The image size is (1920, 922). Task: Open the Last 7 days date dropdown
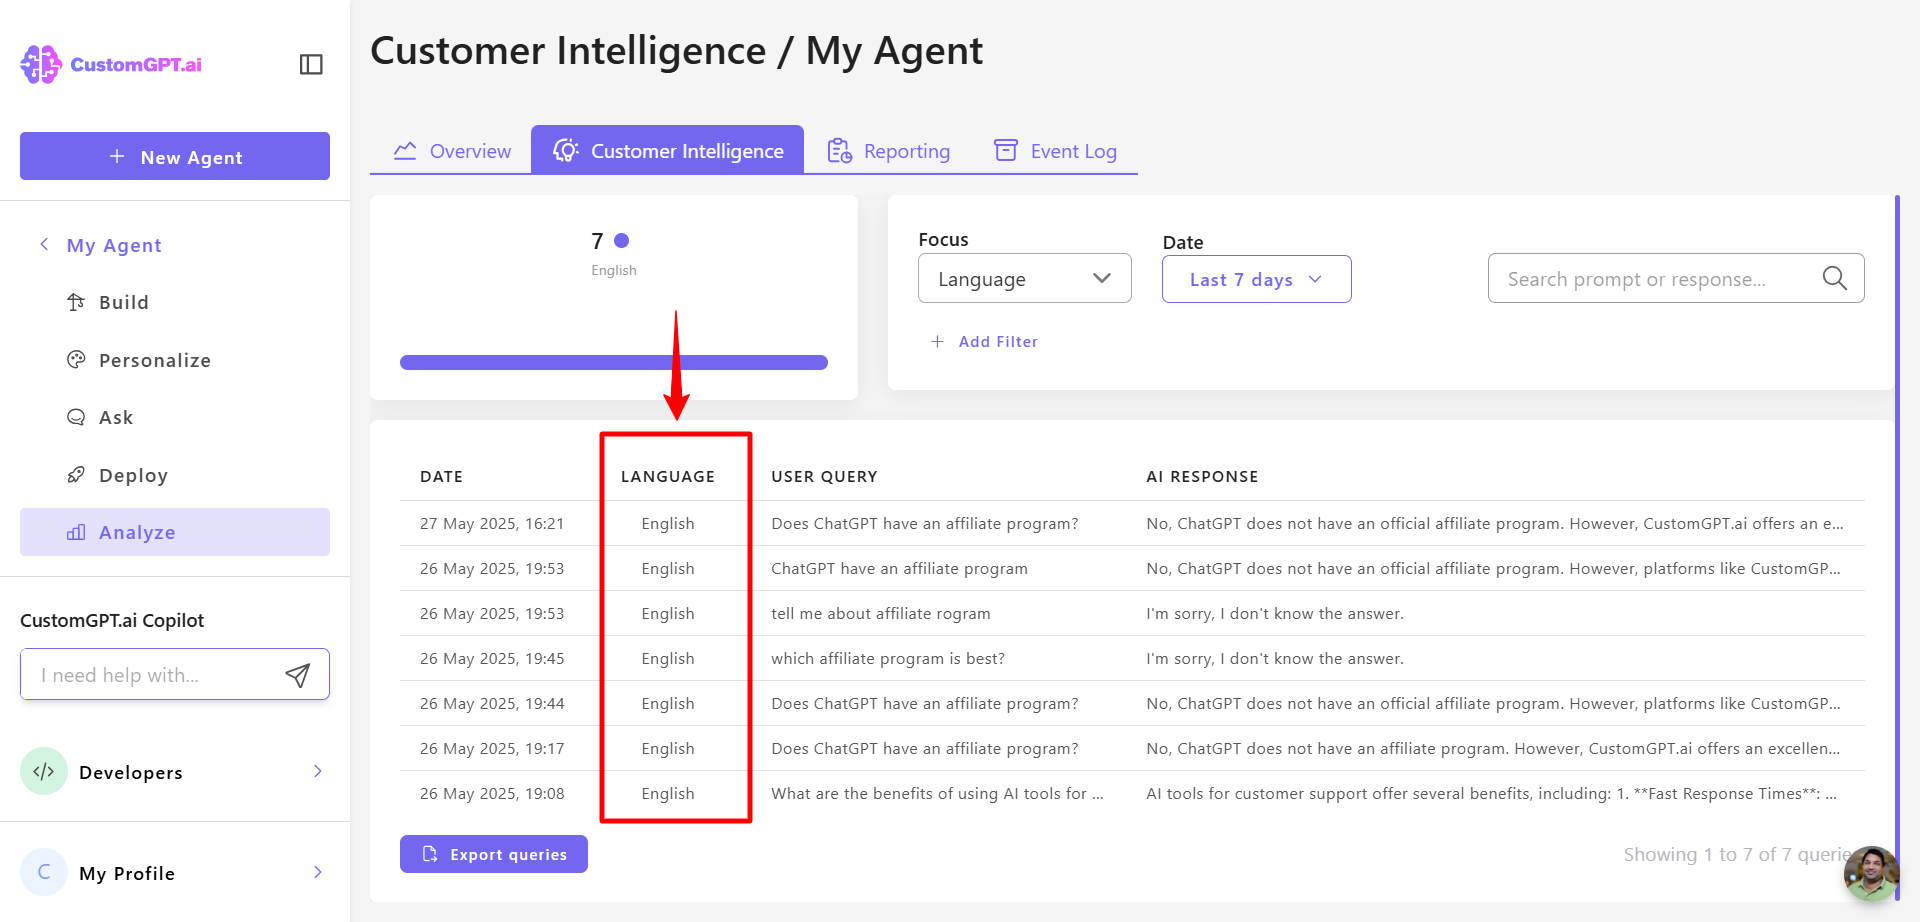coord(1256,279)
